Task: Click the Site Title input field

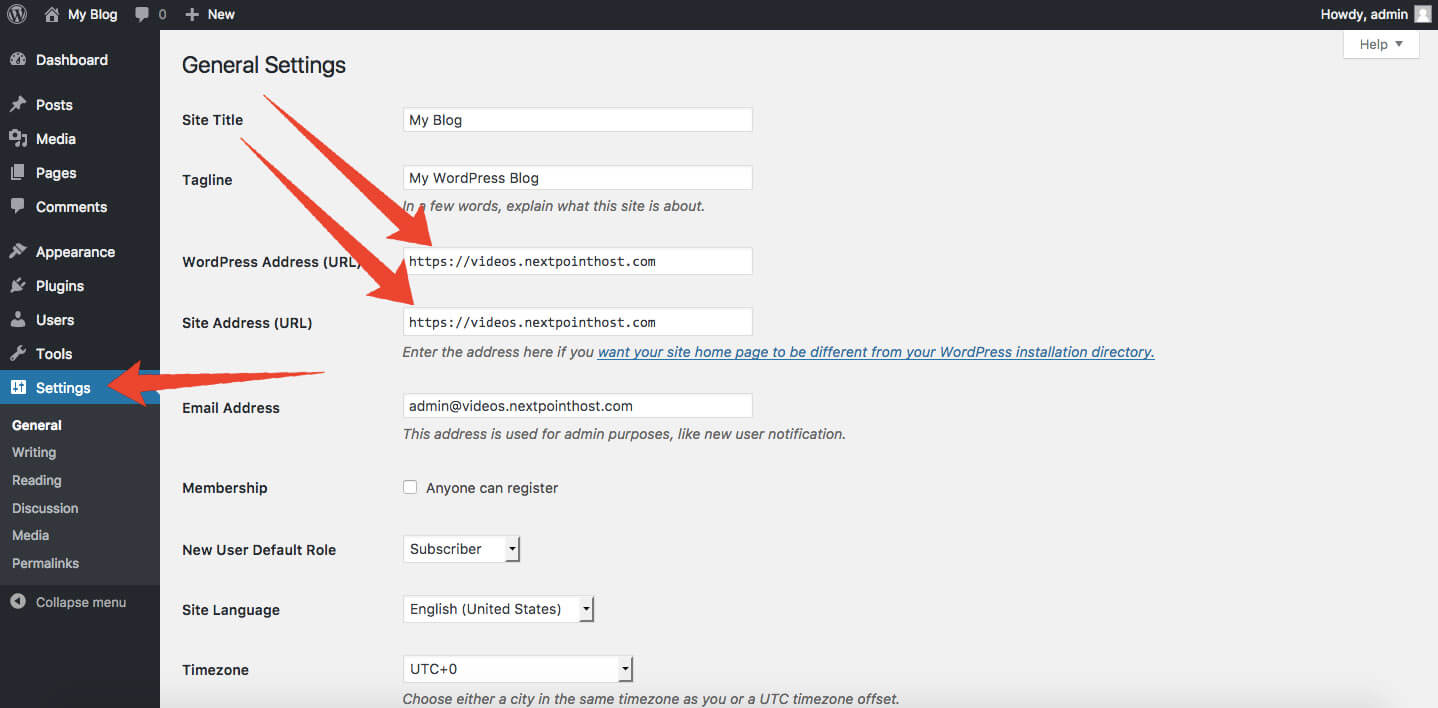Action: pos(578,119)
